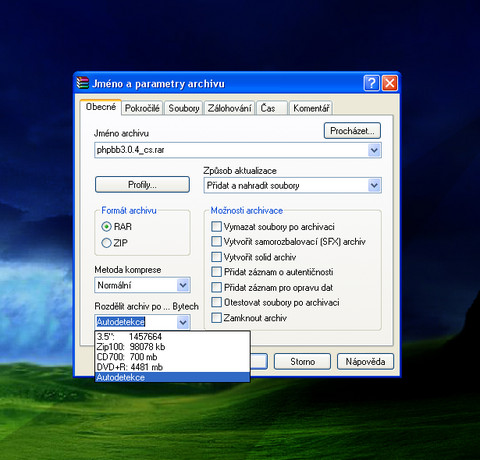Choose DVD+R: 4481 mb option
The image size is (480, 460).
tap(172, 367)
